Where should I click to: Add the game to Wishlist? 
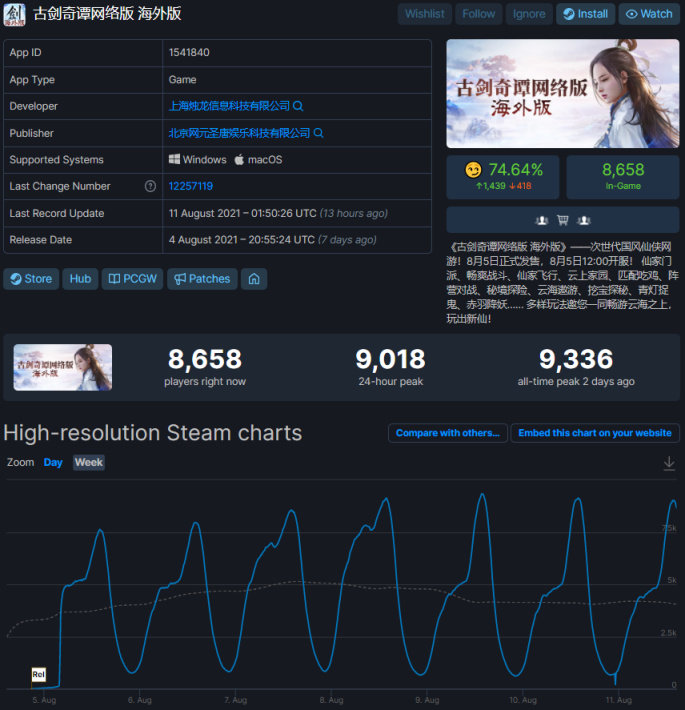(425, 14)
